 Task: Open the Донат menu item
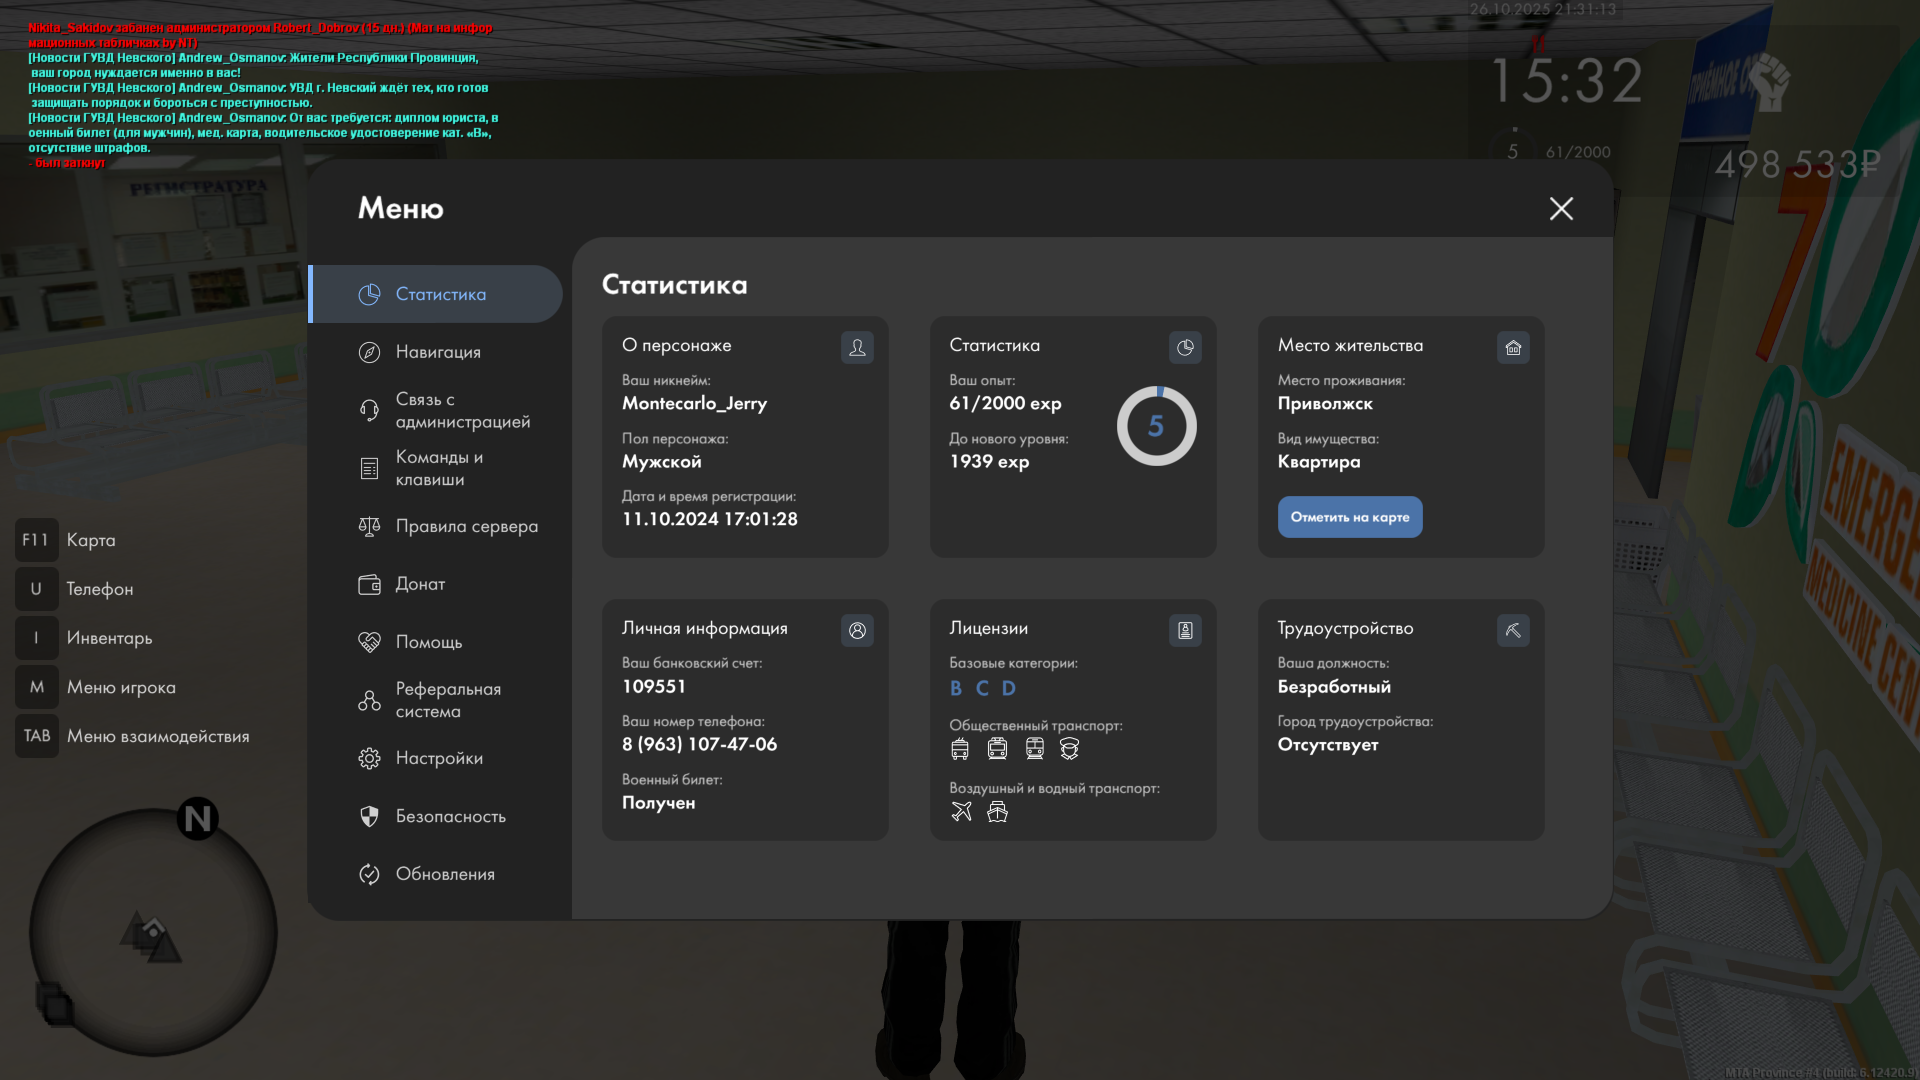point(419,584)
